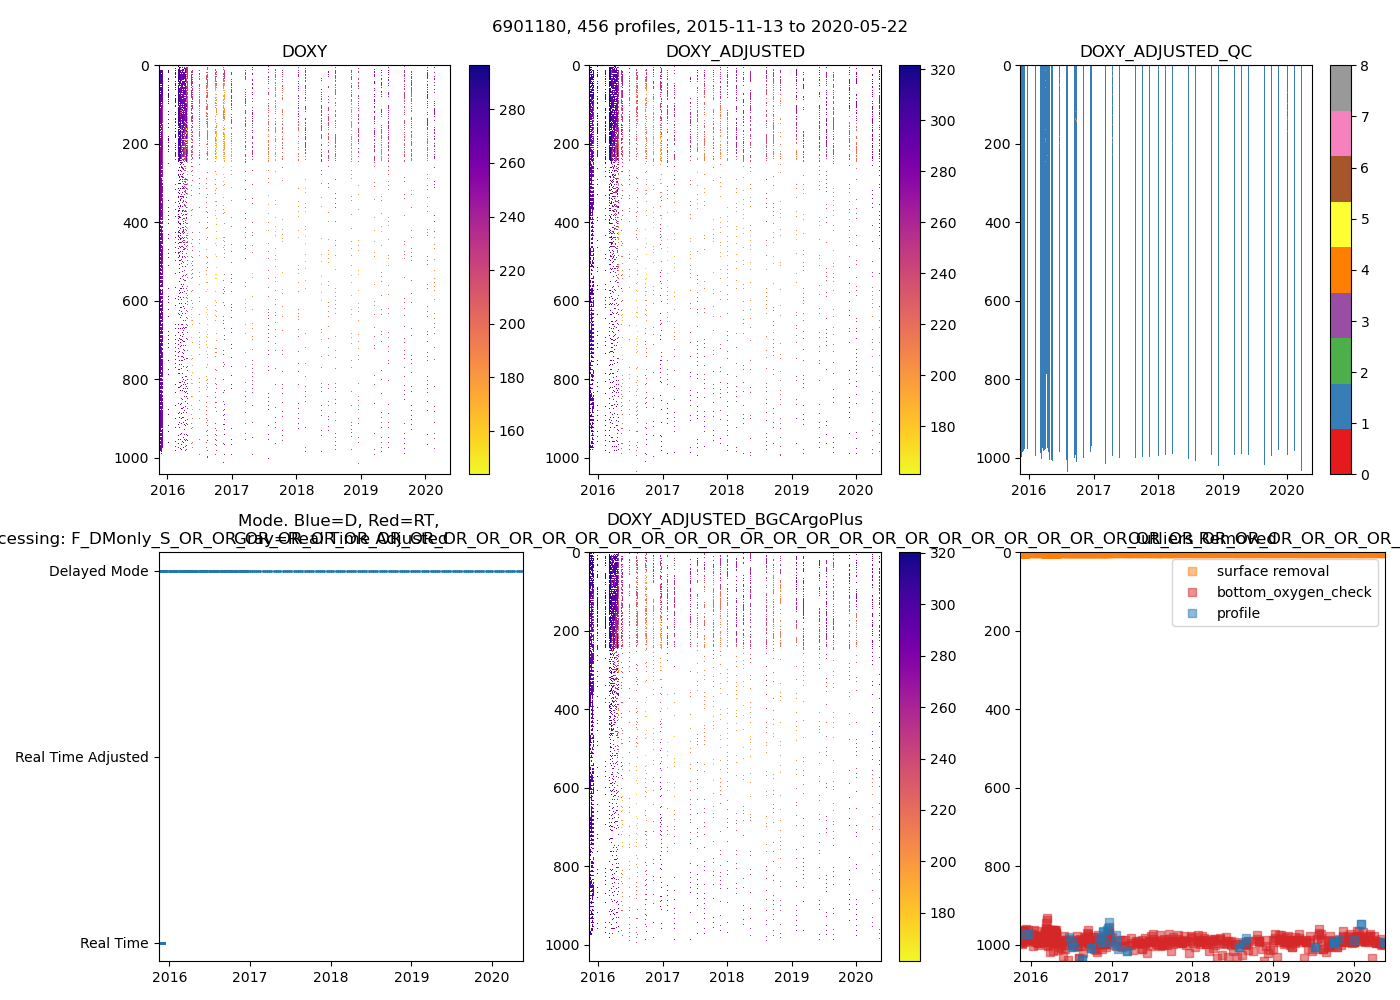This screenshot has height=1000, width=1400.
Task: Click the DOXY plot title
Action: 304,52
